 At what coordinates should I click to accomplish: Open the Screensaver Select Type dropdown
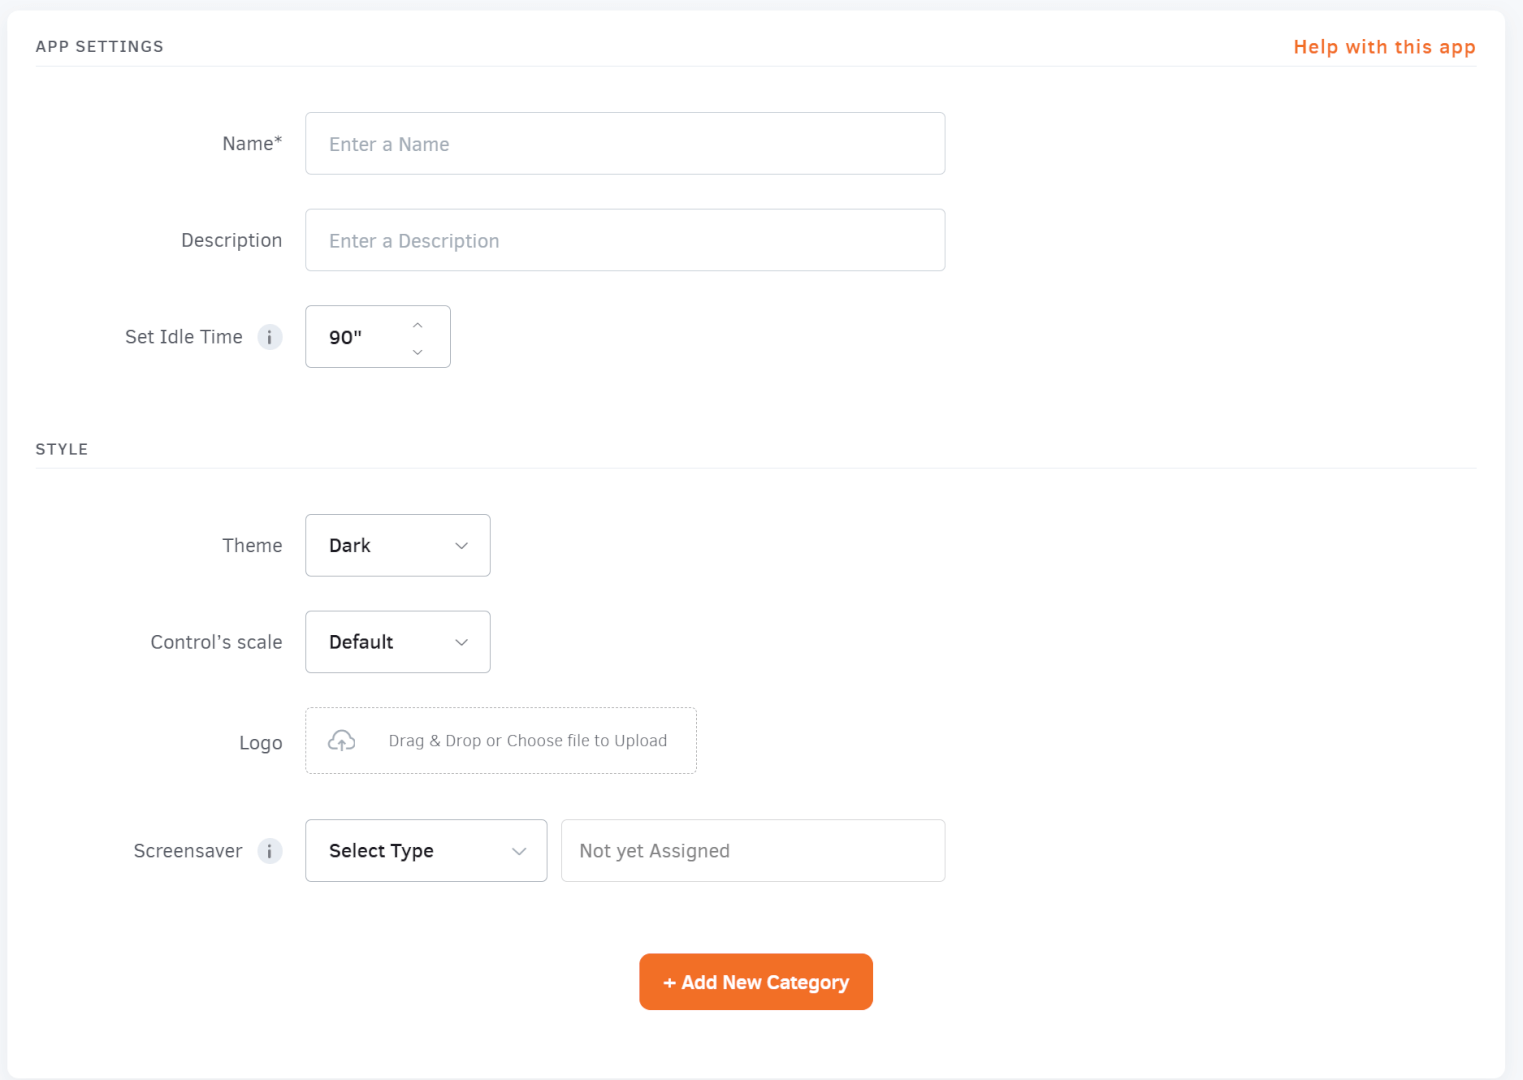425,851
